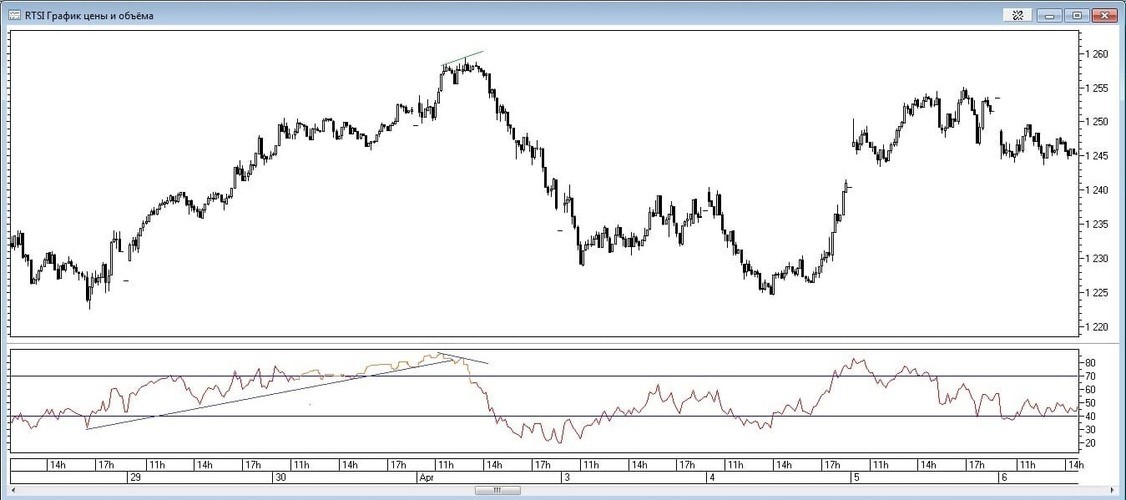This screenshot has width=1126, height=500.
Task: Click the "30" date label on the time axis
Action: (279, 478)
